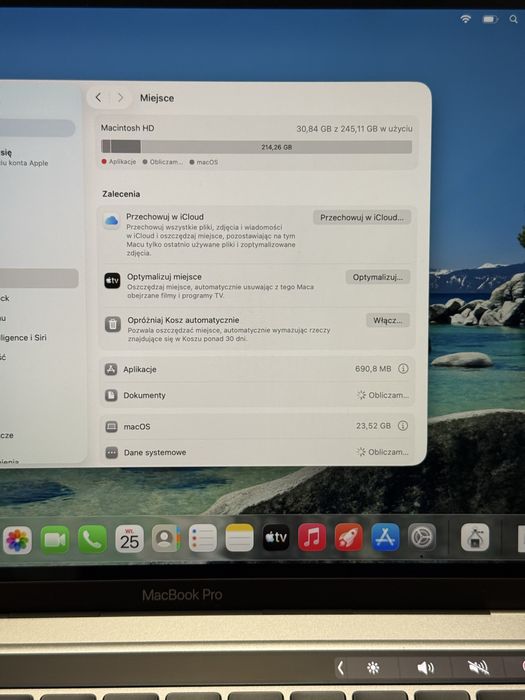Viewport: 525px width, 700px height.
Task: Click the Miejsce page title
Action: coord(157,98)
